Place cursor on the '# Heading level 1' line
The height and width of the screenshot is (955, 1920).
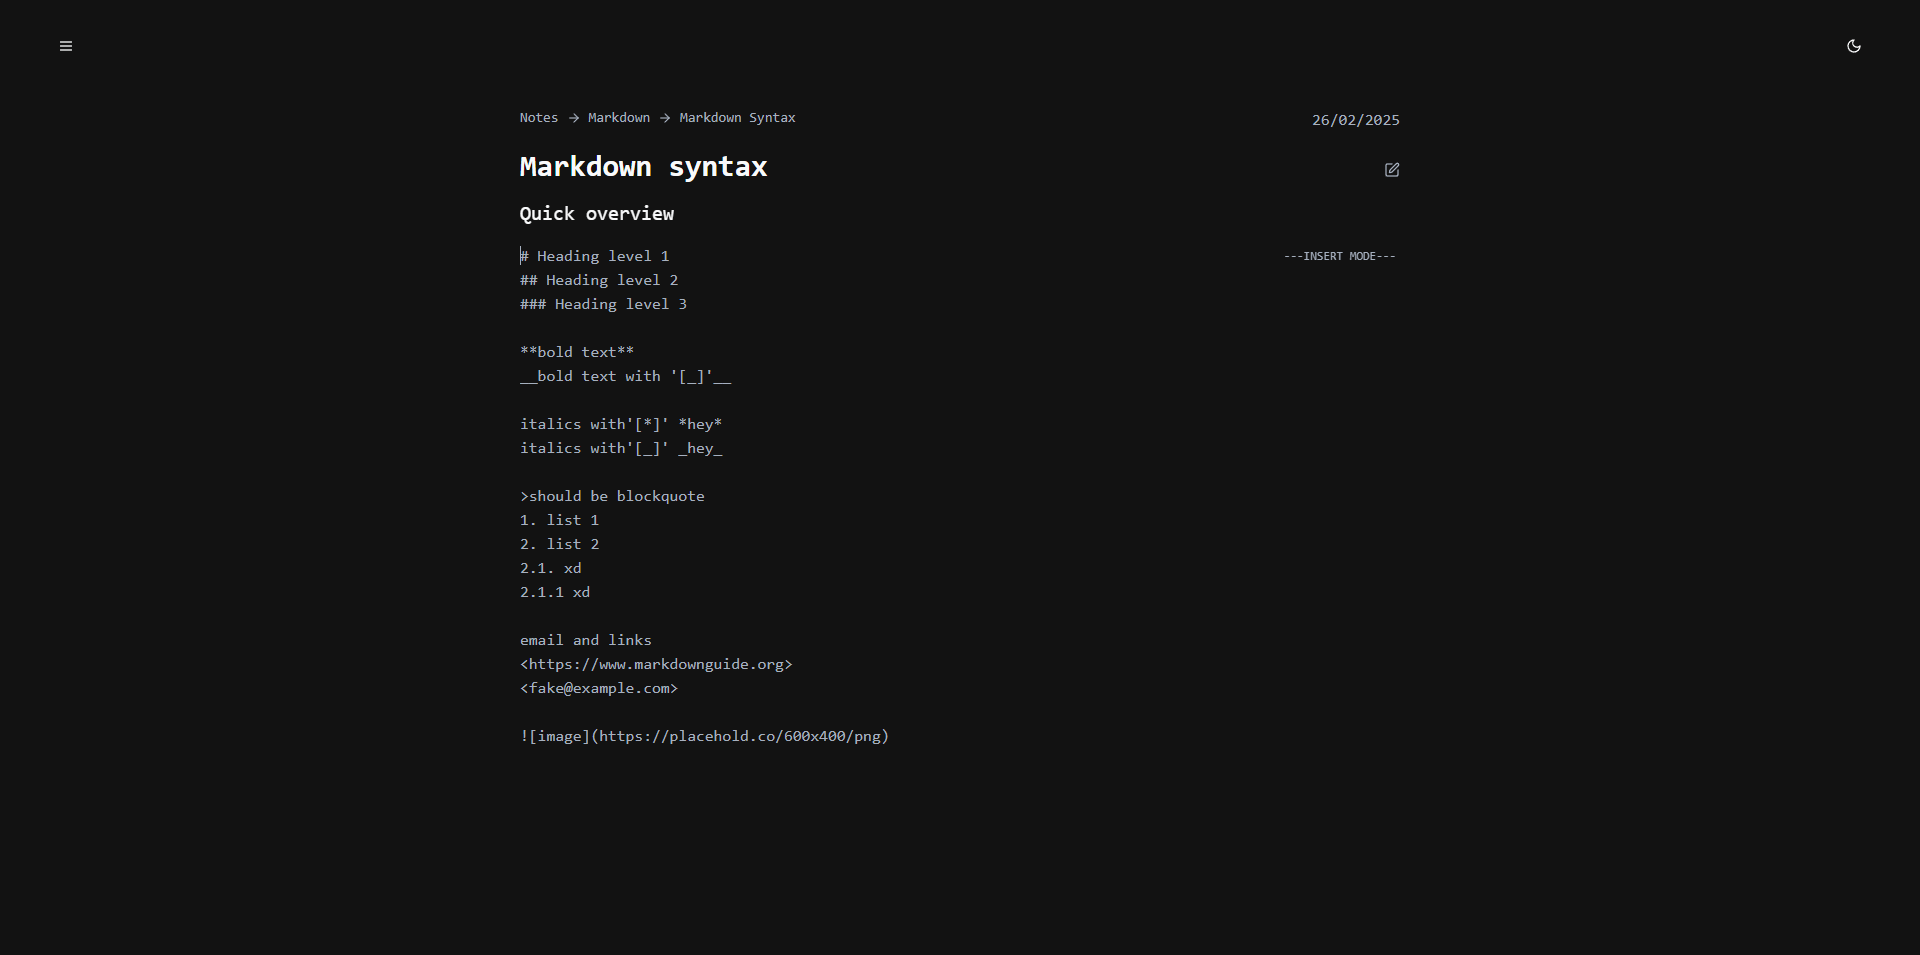[595, 257]
